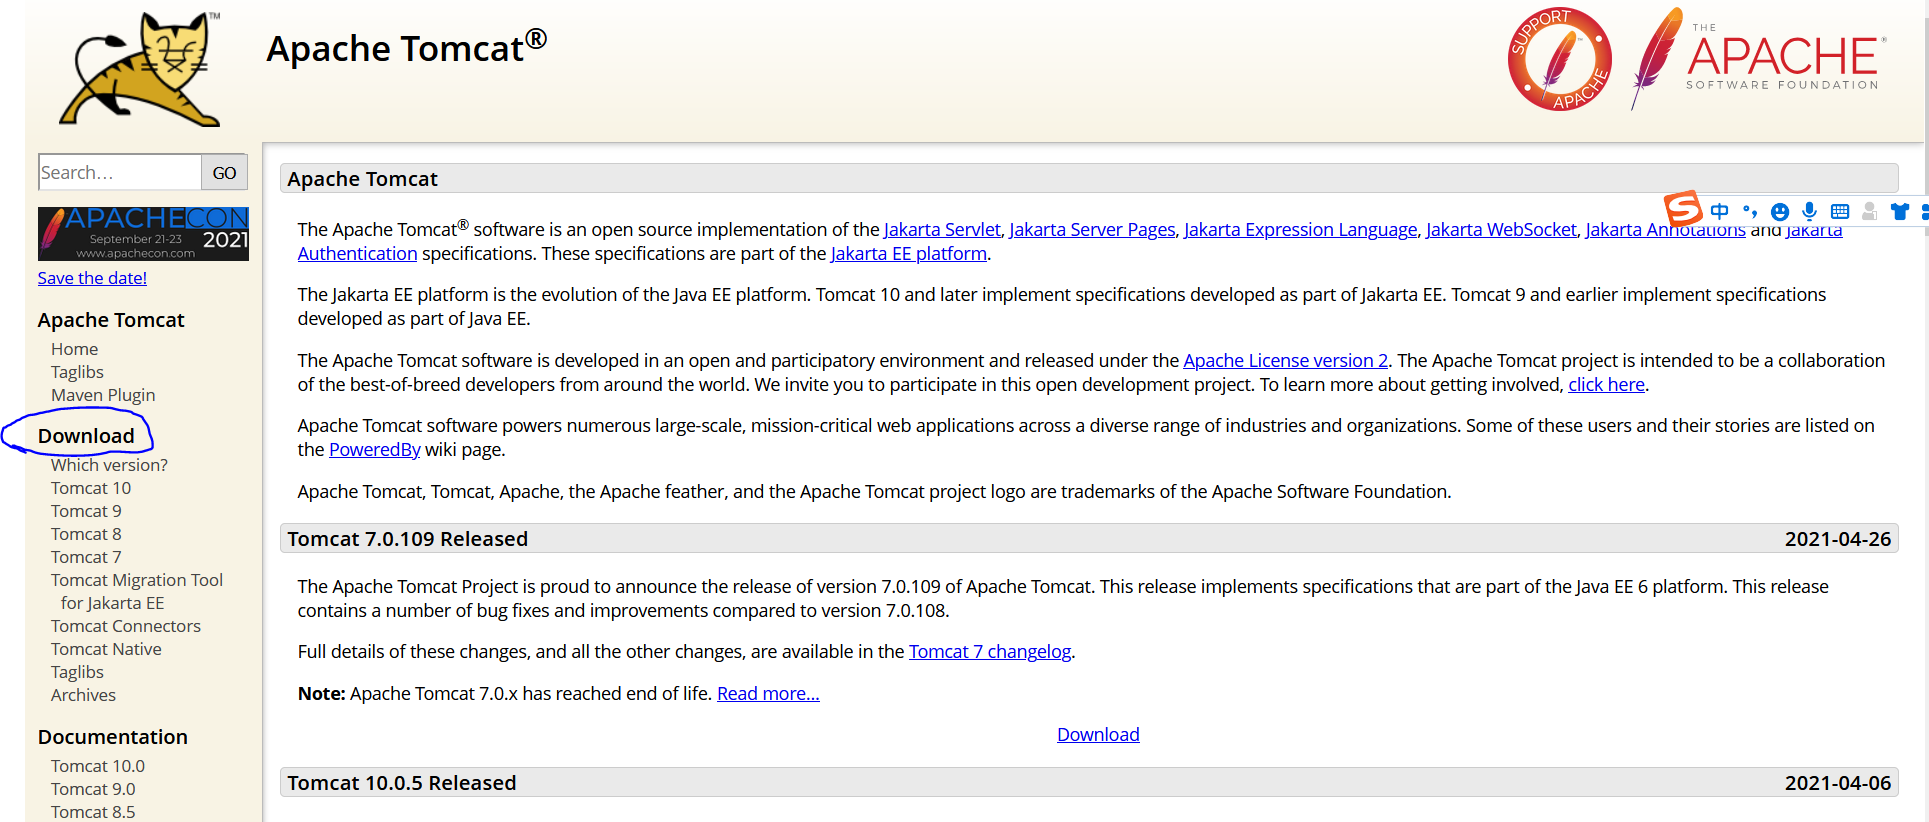Open Archives sidebar link
1929x822 pixels.
(x=83, y=695)
